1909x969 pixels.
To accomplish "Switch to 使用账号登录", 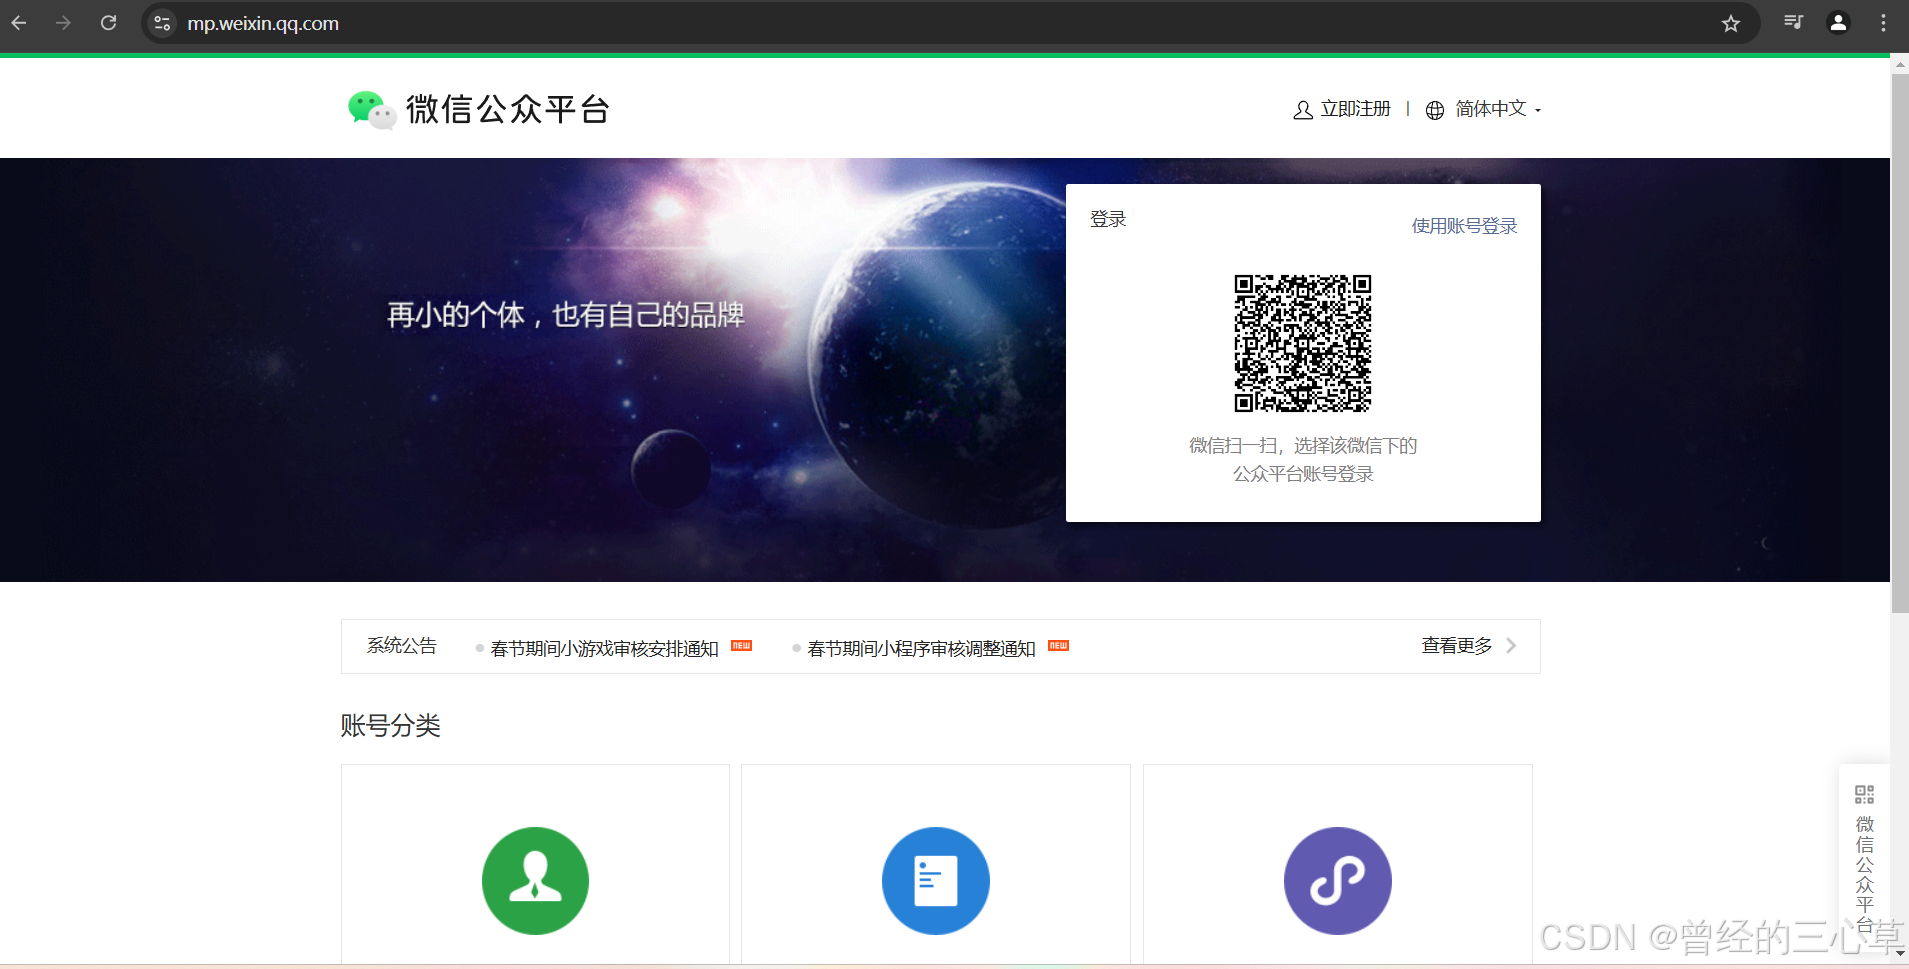I will point(1464,226).
